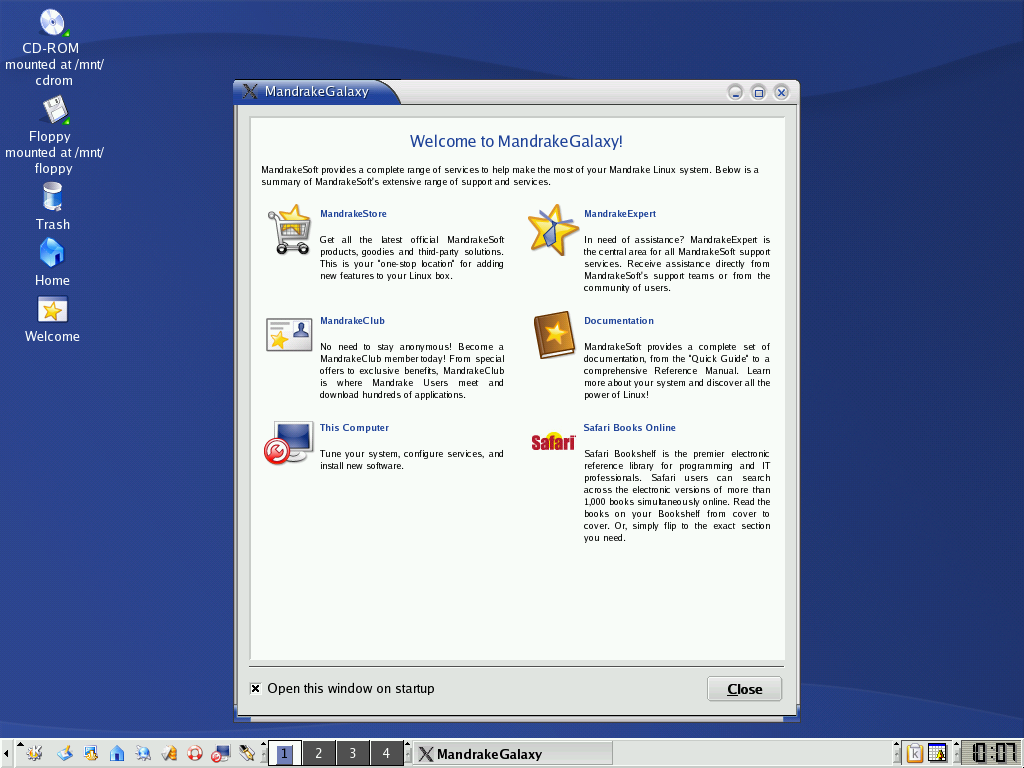Click the "Tune your system, configure services" description
This screenshot has width=1024, height=768.
coord(411,460)
